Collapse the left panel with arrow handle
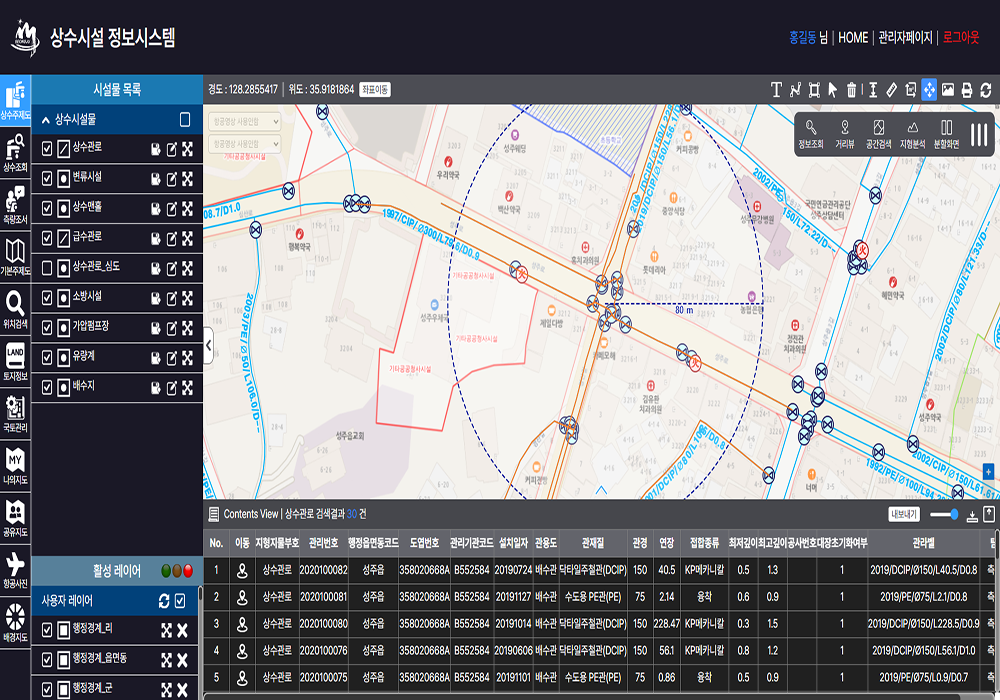 tap(209, 346)
